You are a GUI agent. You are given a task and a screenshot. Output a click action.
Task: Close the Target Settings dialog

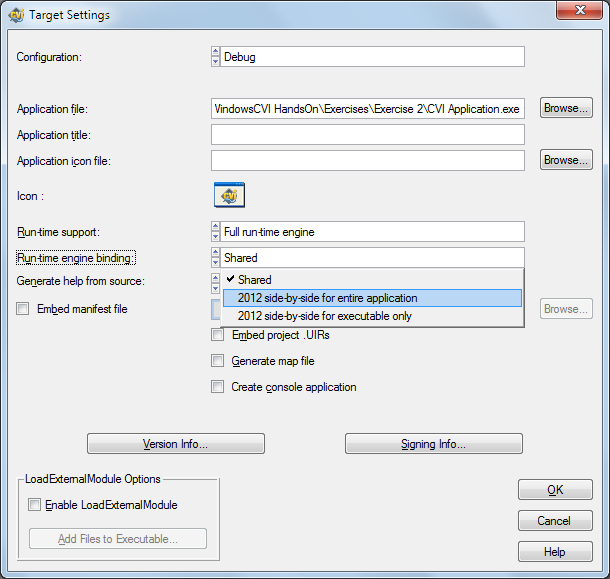click(579, 10)
